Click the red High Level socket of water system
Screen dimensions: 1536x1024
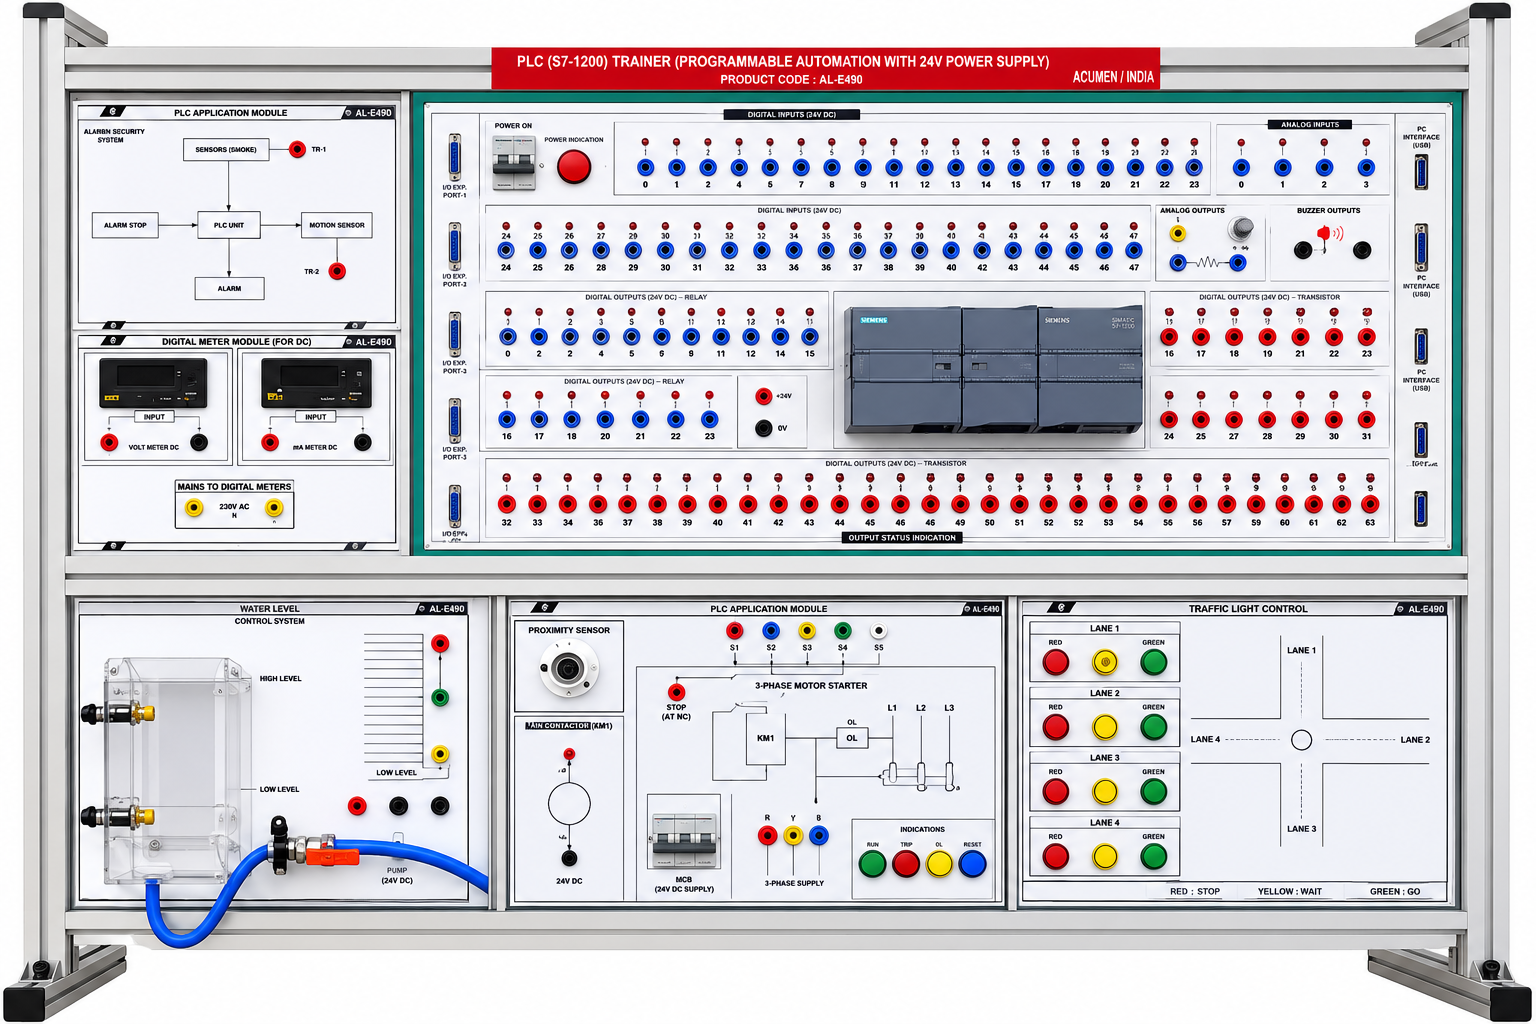(x=440, y=643)
